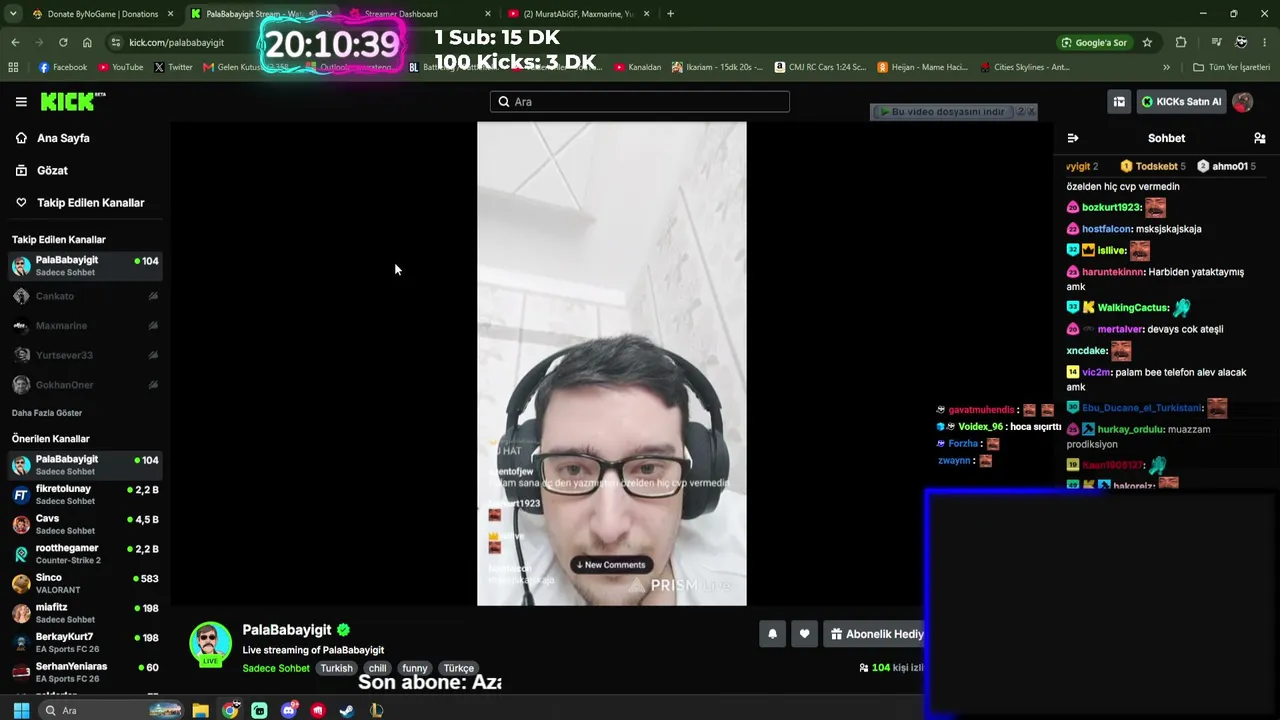Click the Türkçe tag
The width and height of the screenshot is (1280, 720).
[x=459, y=668]
